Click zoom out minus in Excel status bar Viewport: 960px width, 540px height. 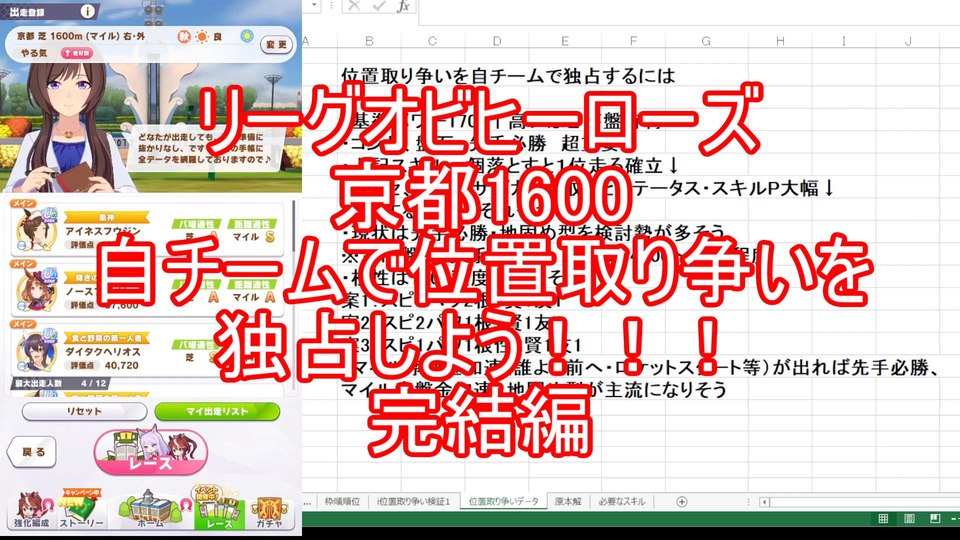click(955, 519)
